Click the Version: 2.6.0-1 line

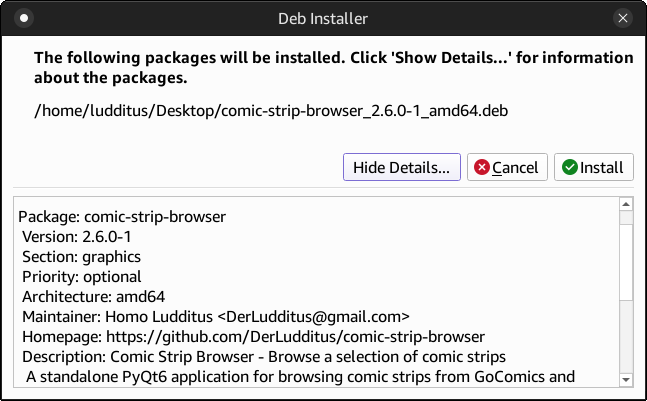pyautogui.click(x=77, y=237)
